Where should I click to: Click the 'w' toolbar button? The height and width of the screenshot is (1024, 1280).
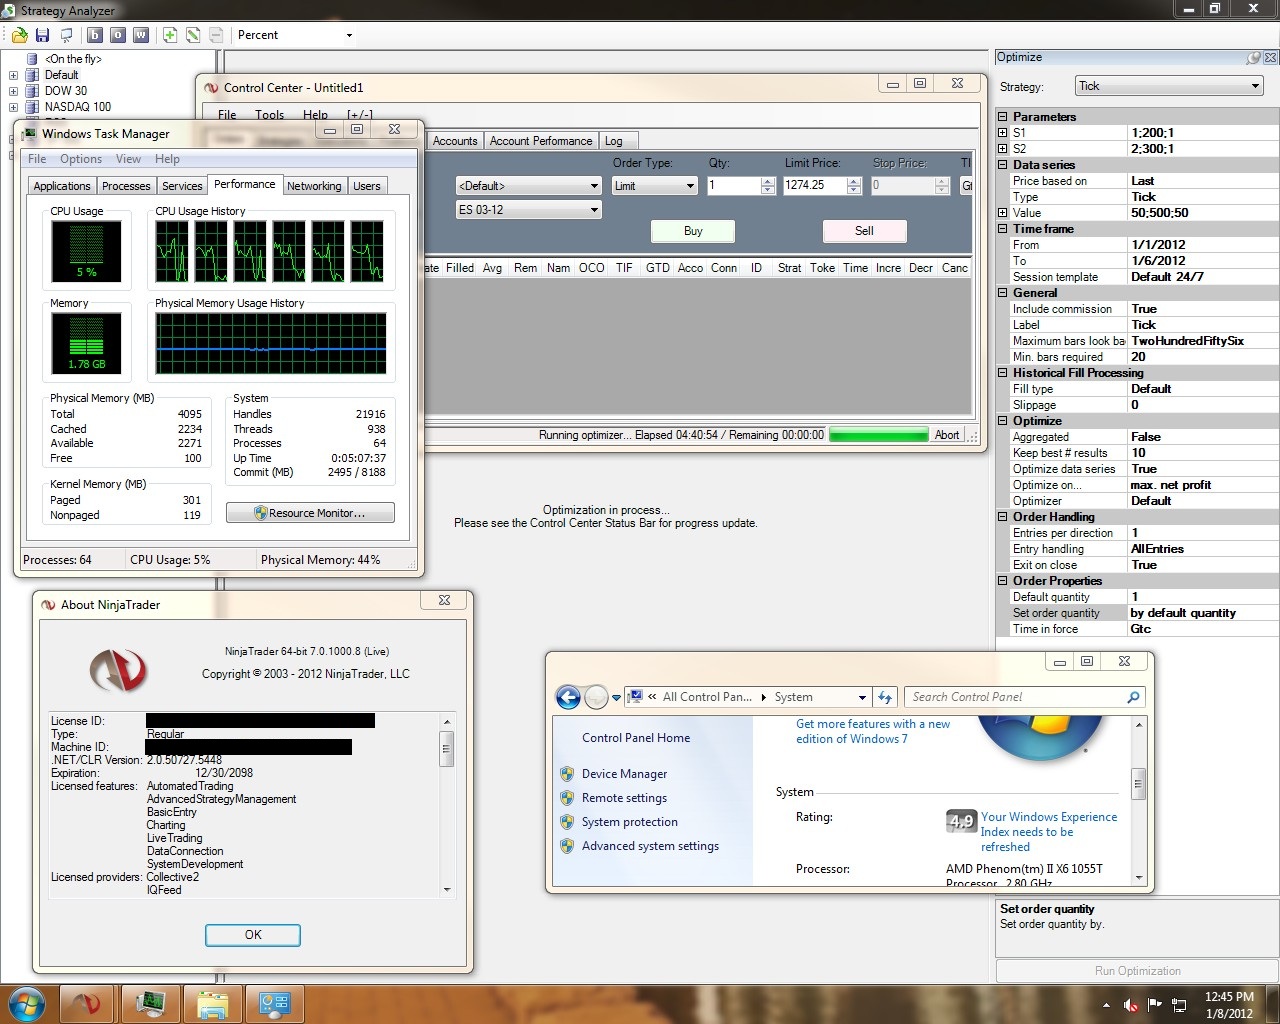[x=141, y=35]
